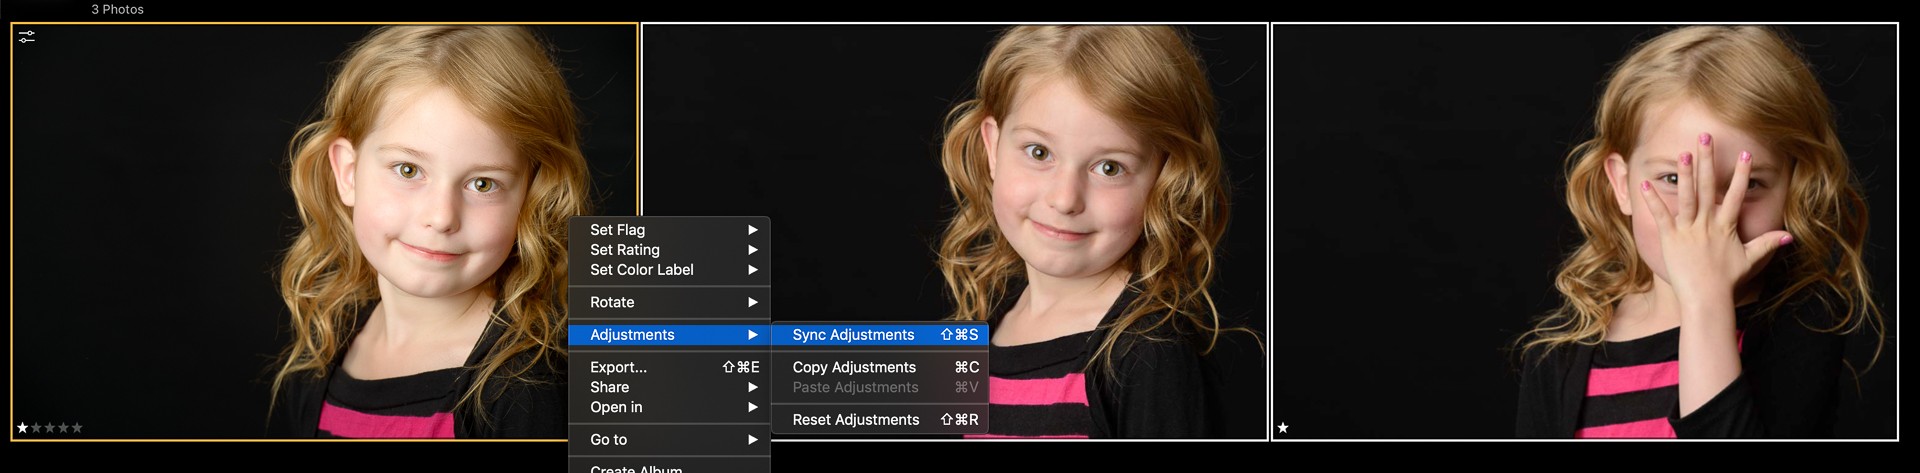This screenshot has width=1920, height=473.
Task: Expand the Set Rating submenu arrow
Action: 752,250
